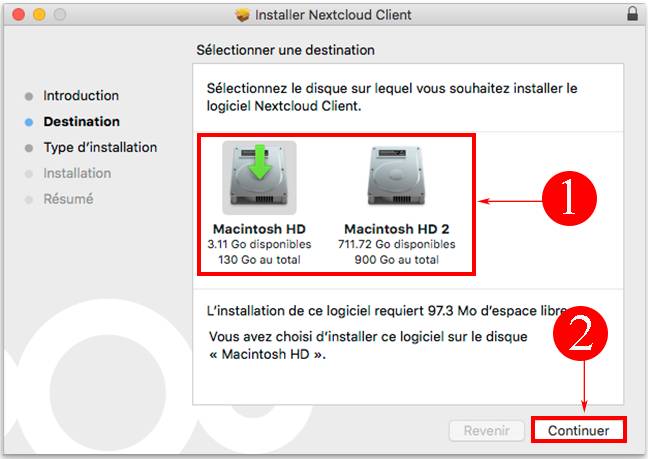Select the Type d'installation step

pos(100,147)
